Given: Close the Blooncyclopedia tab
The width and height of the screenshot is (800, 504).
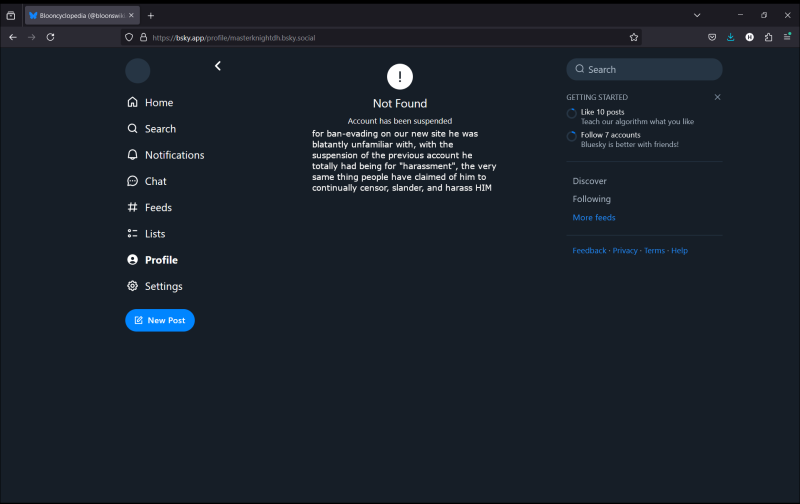Looking at the screenshot, I should pos(131,15).
